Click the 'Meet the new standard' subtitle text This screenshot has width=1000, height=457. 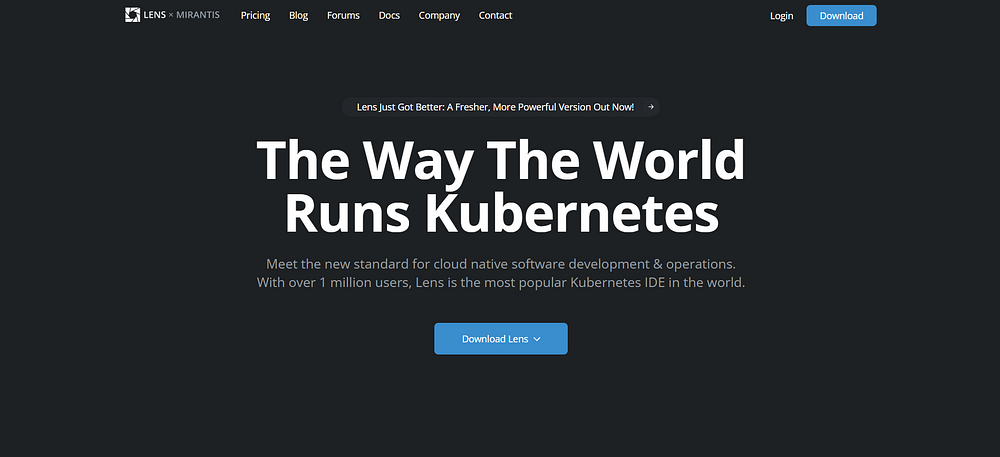click(x=501, y=273)
